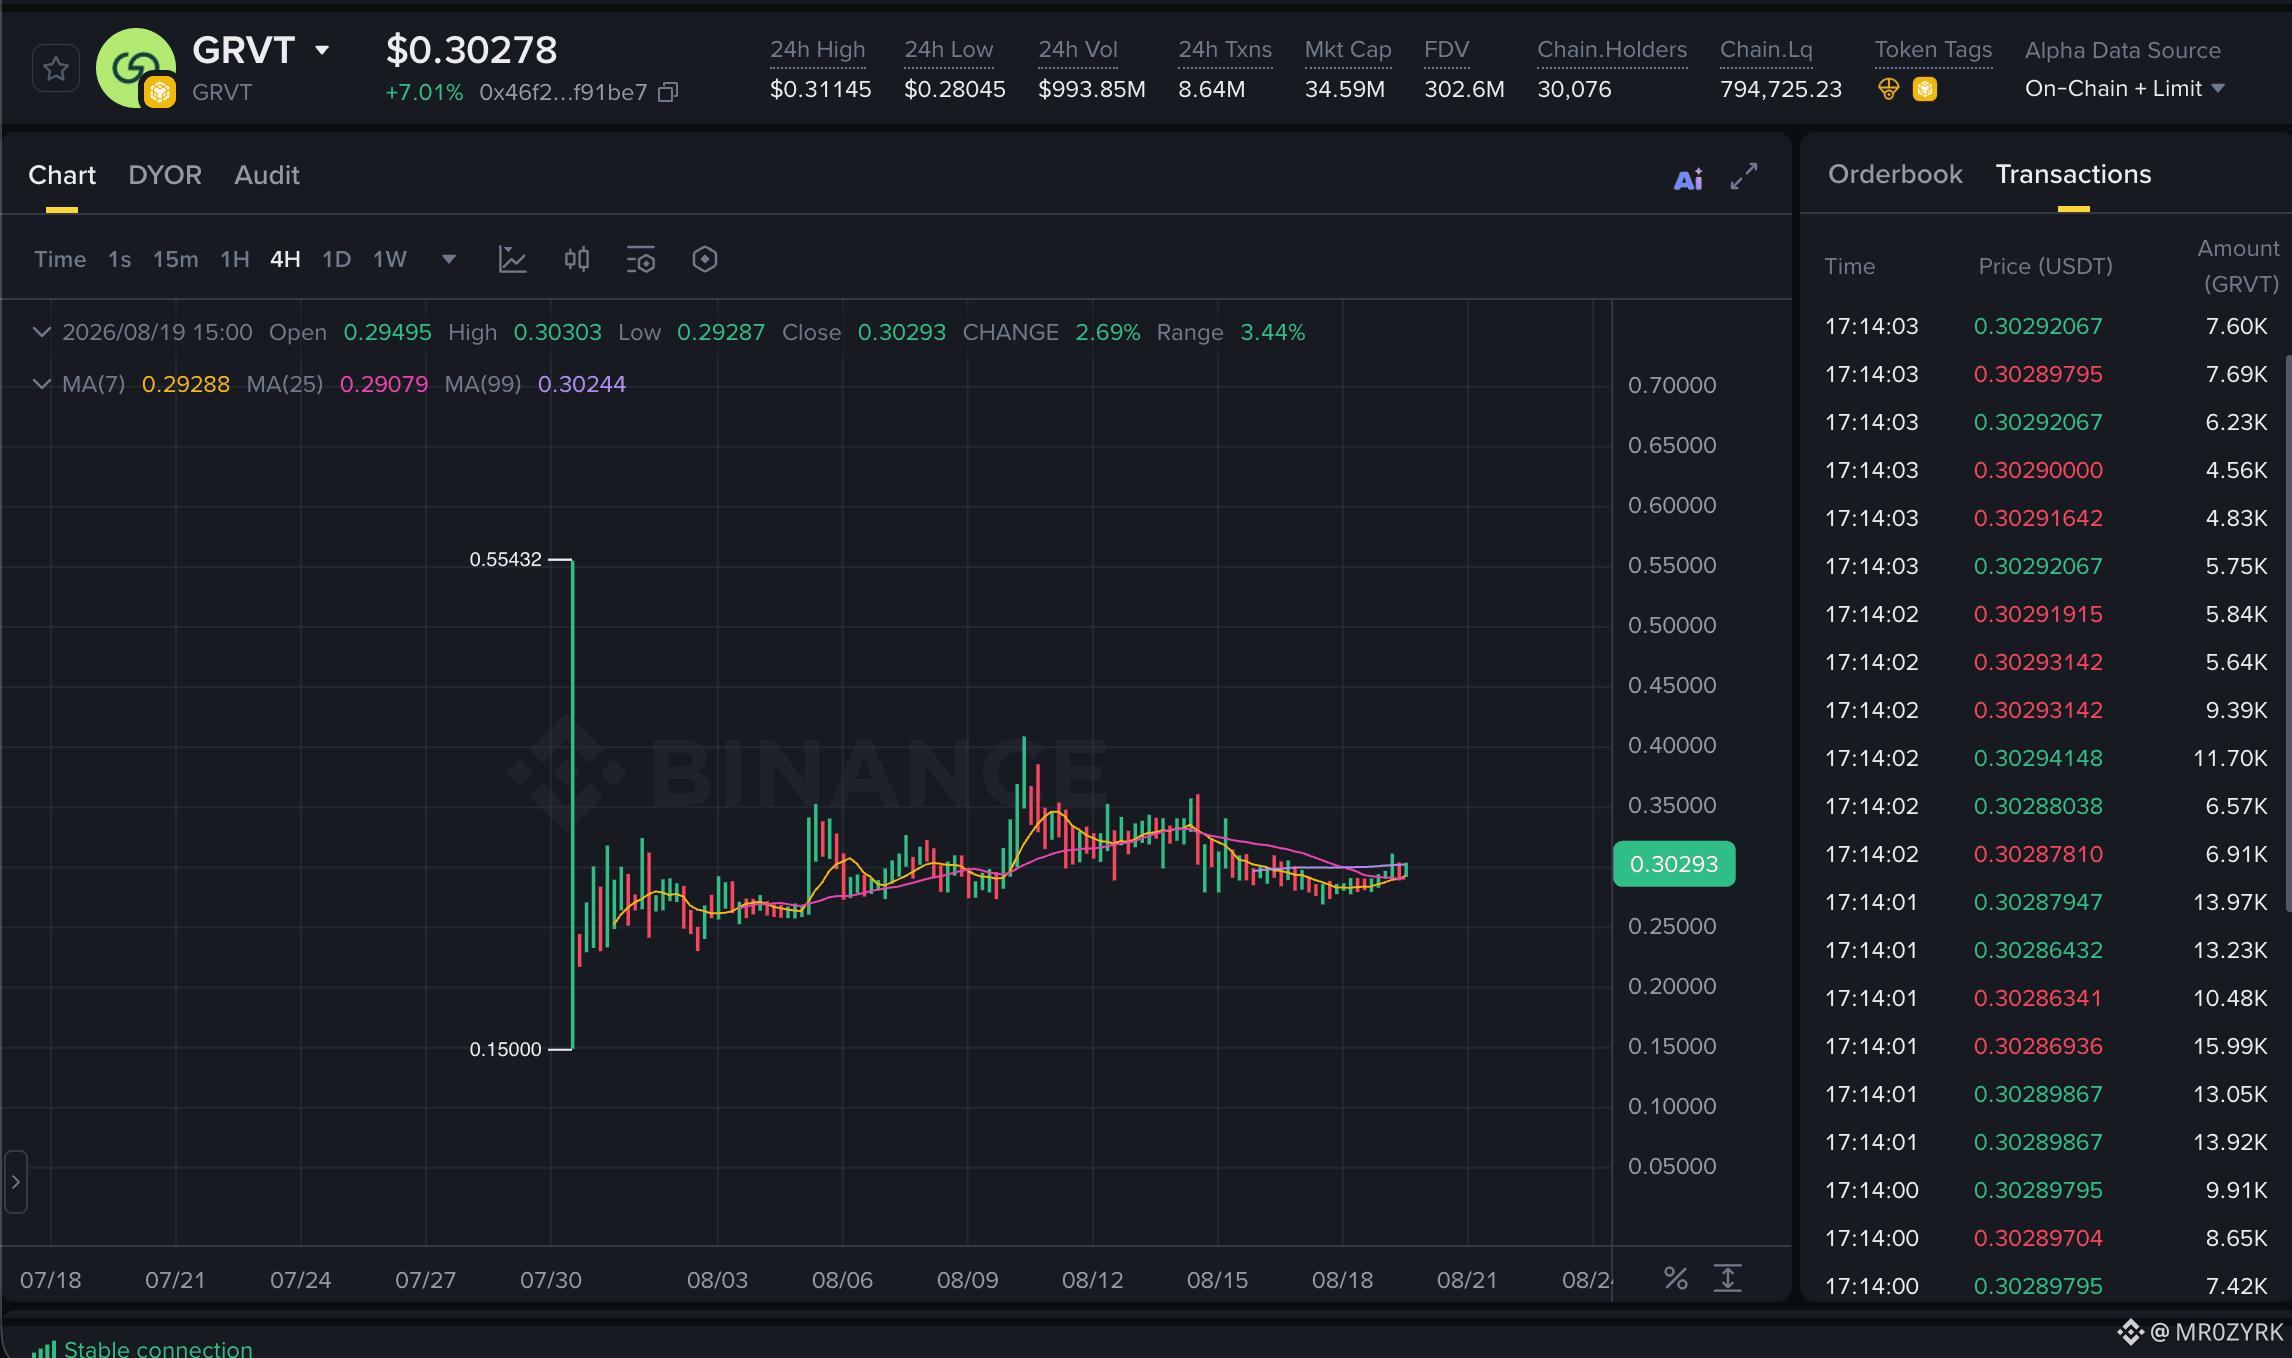Click the gold token tag badge
Image resolution: width=2292 pixels, height=1358 pixels.
click(1888, 89)
